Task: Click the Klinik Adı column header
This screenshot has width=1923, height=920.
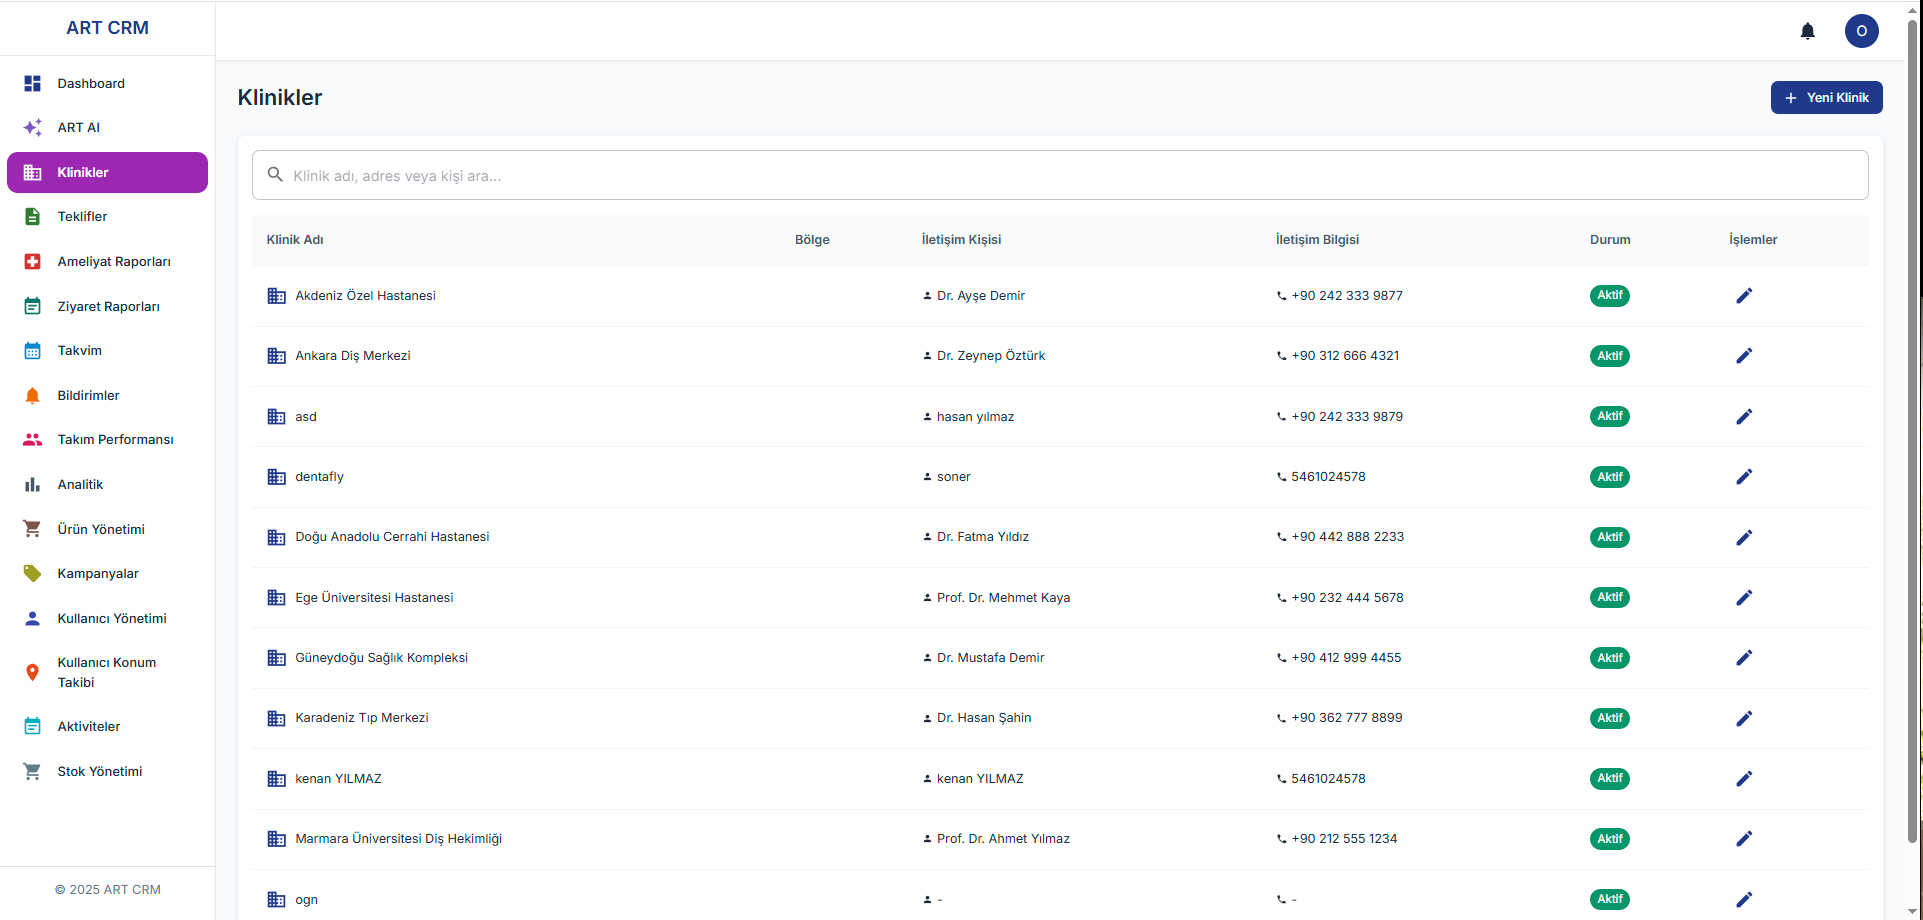Action: [x=295, y=240]
